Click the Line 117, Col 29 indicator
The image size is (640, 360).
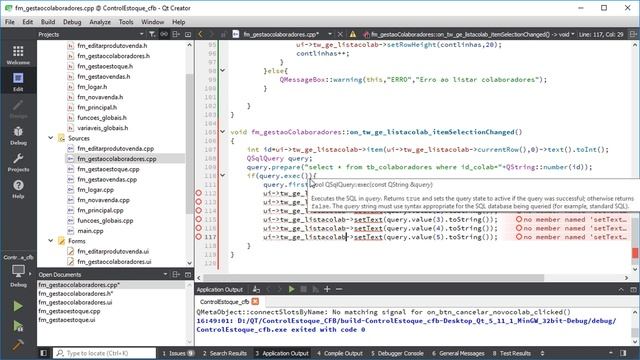tap(601, 34)
